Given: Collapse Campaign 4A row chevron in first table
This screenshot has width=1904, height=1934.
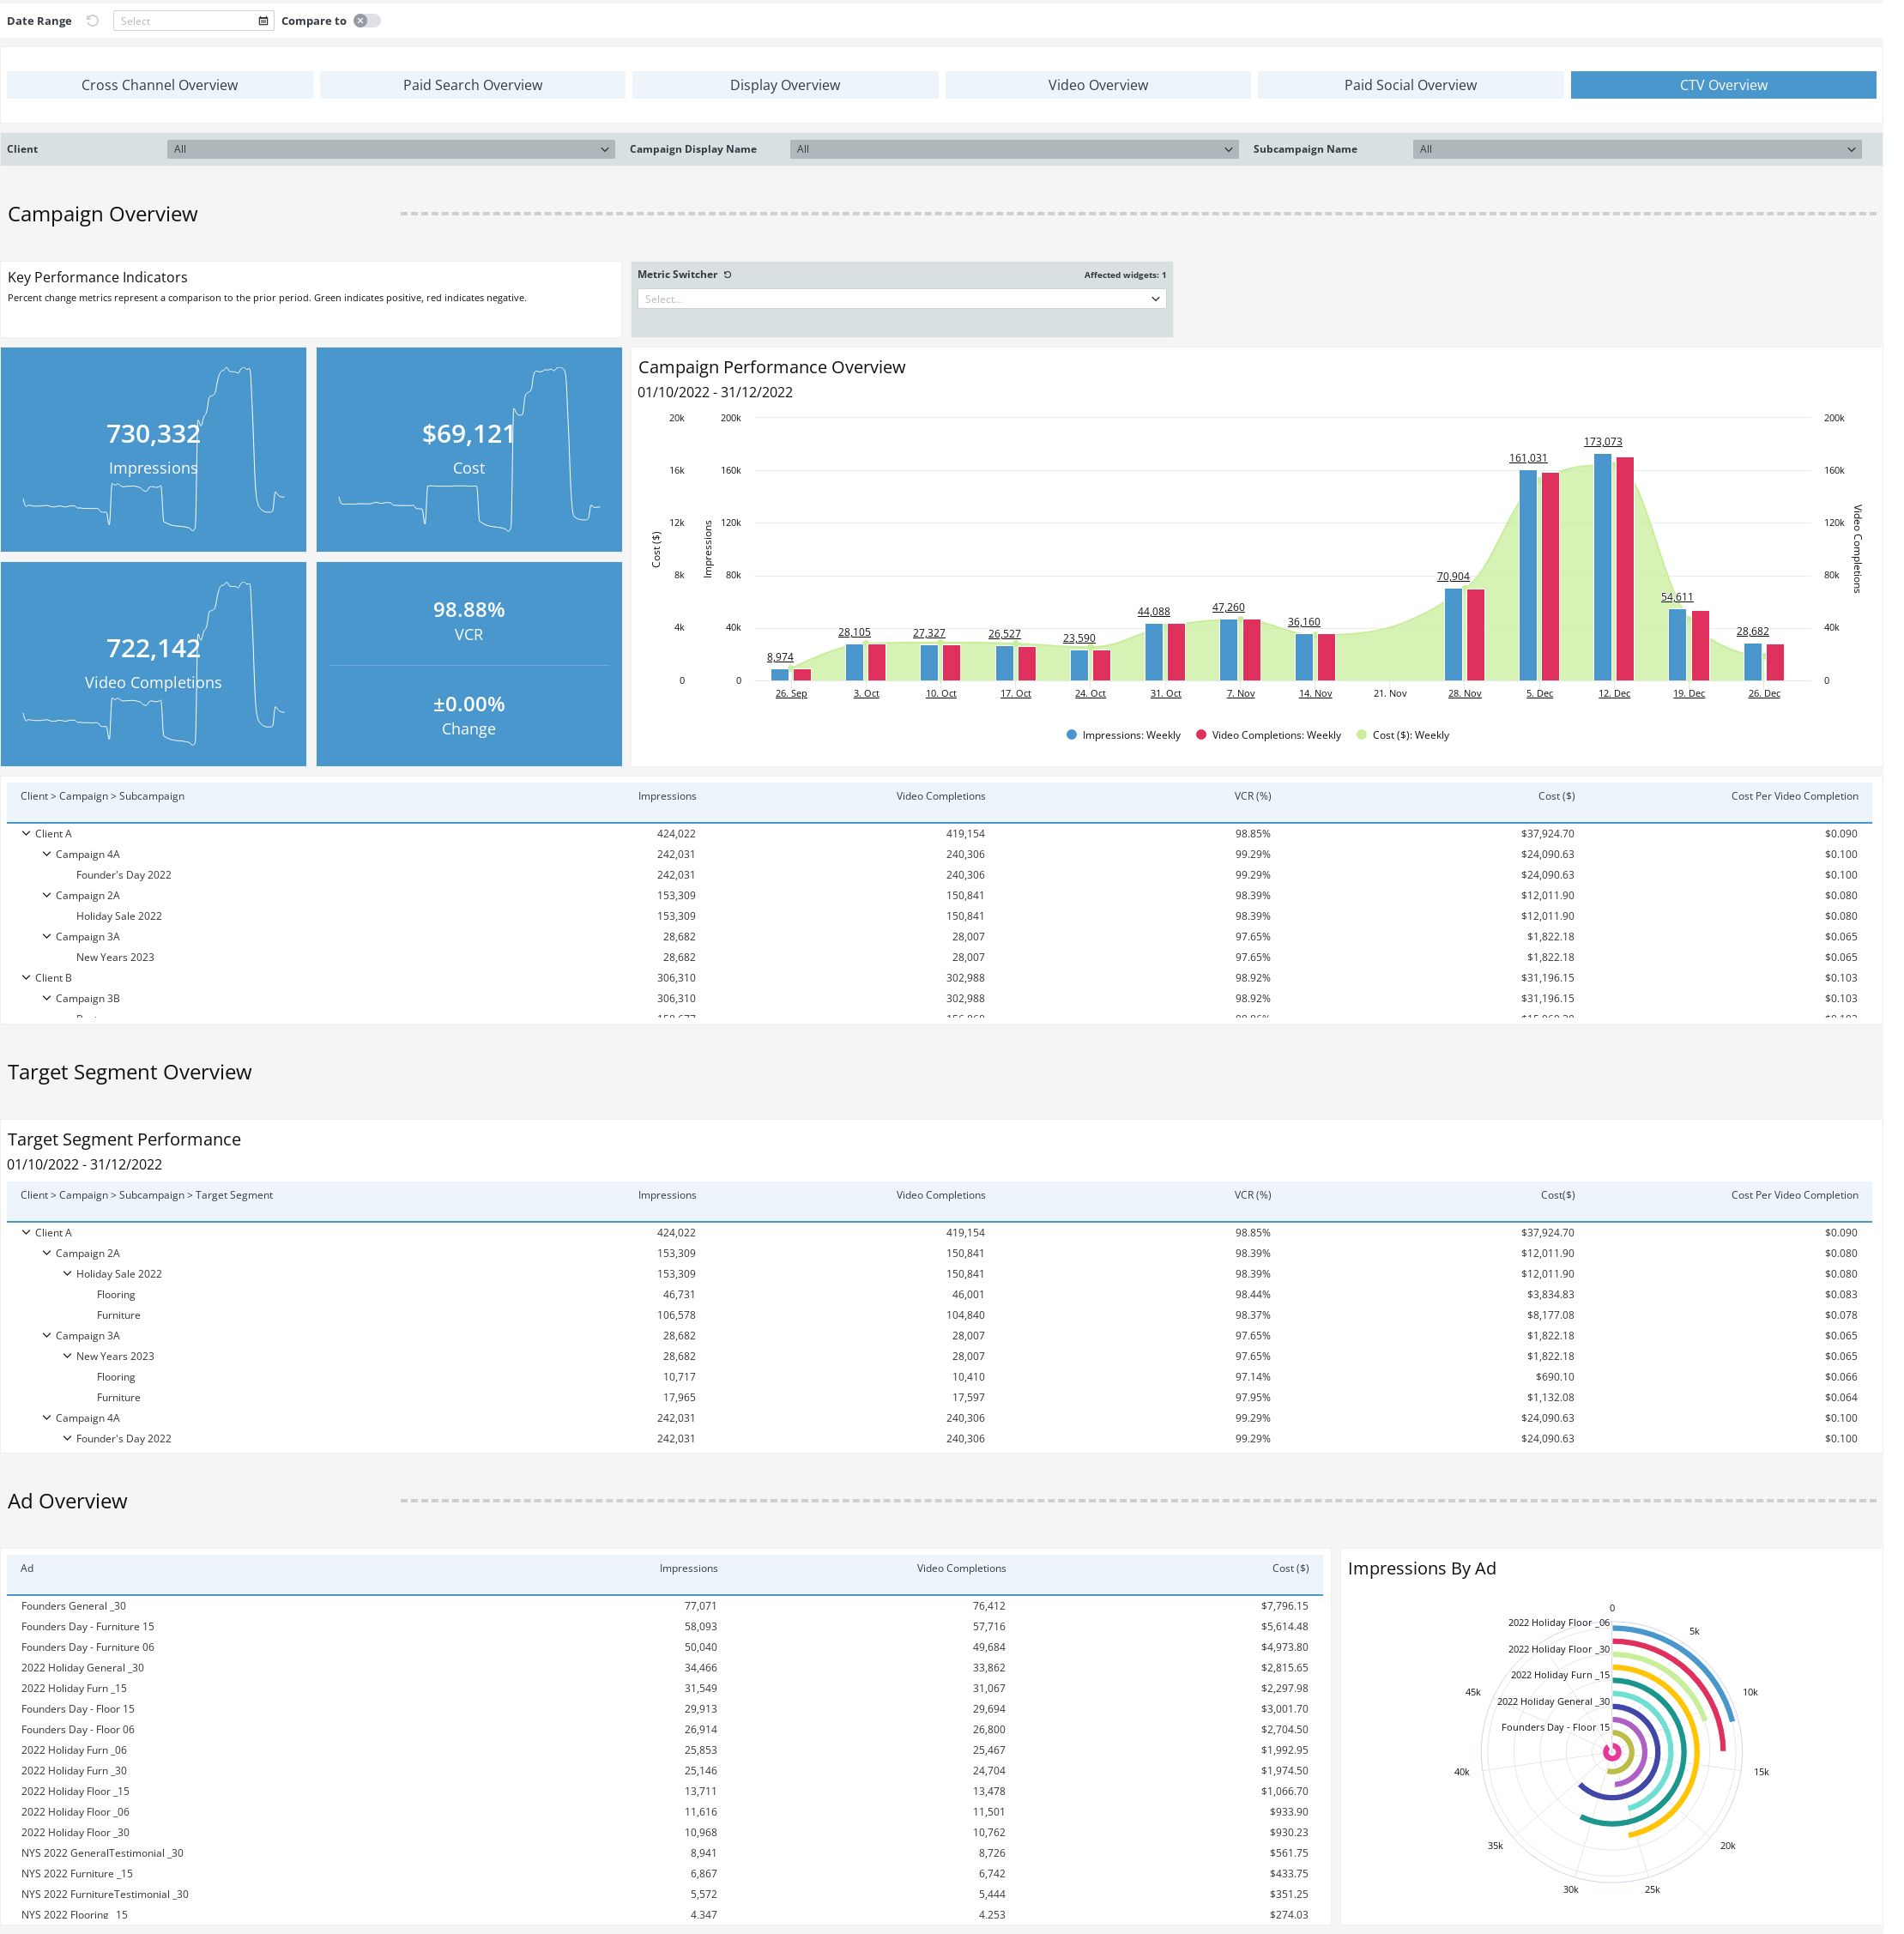Looking at the screenshot, I should (x=47, y=855).
